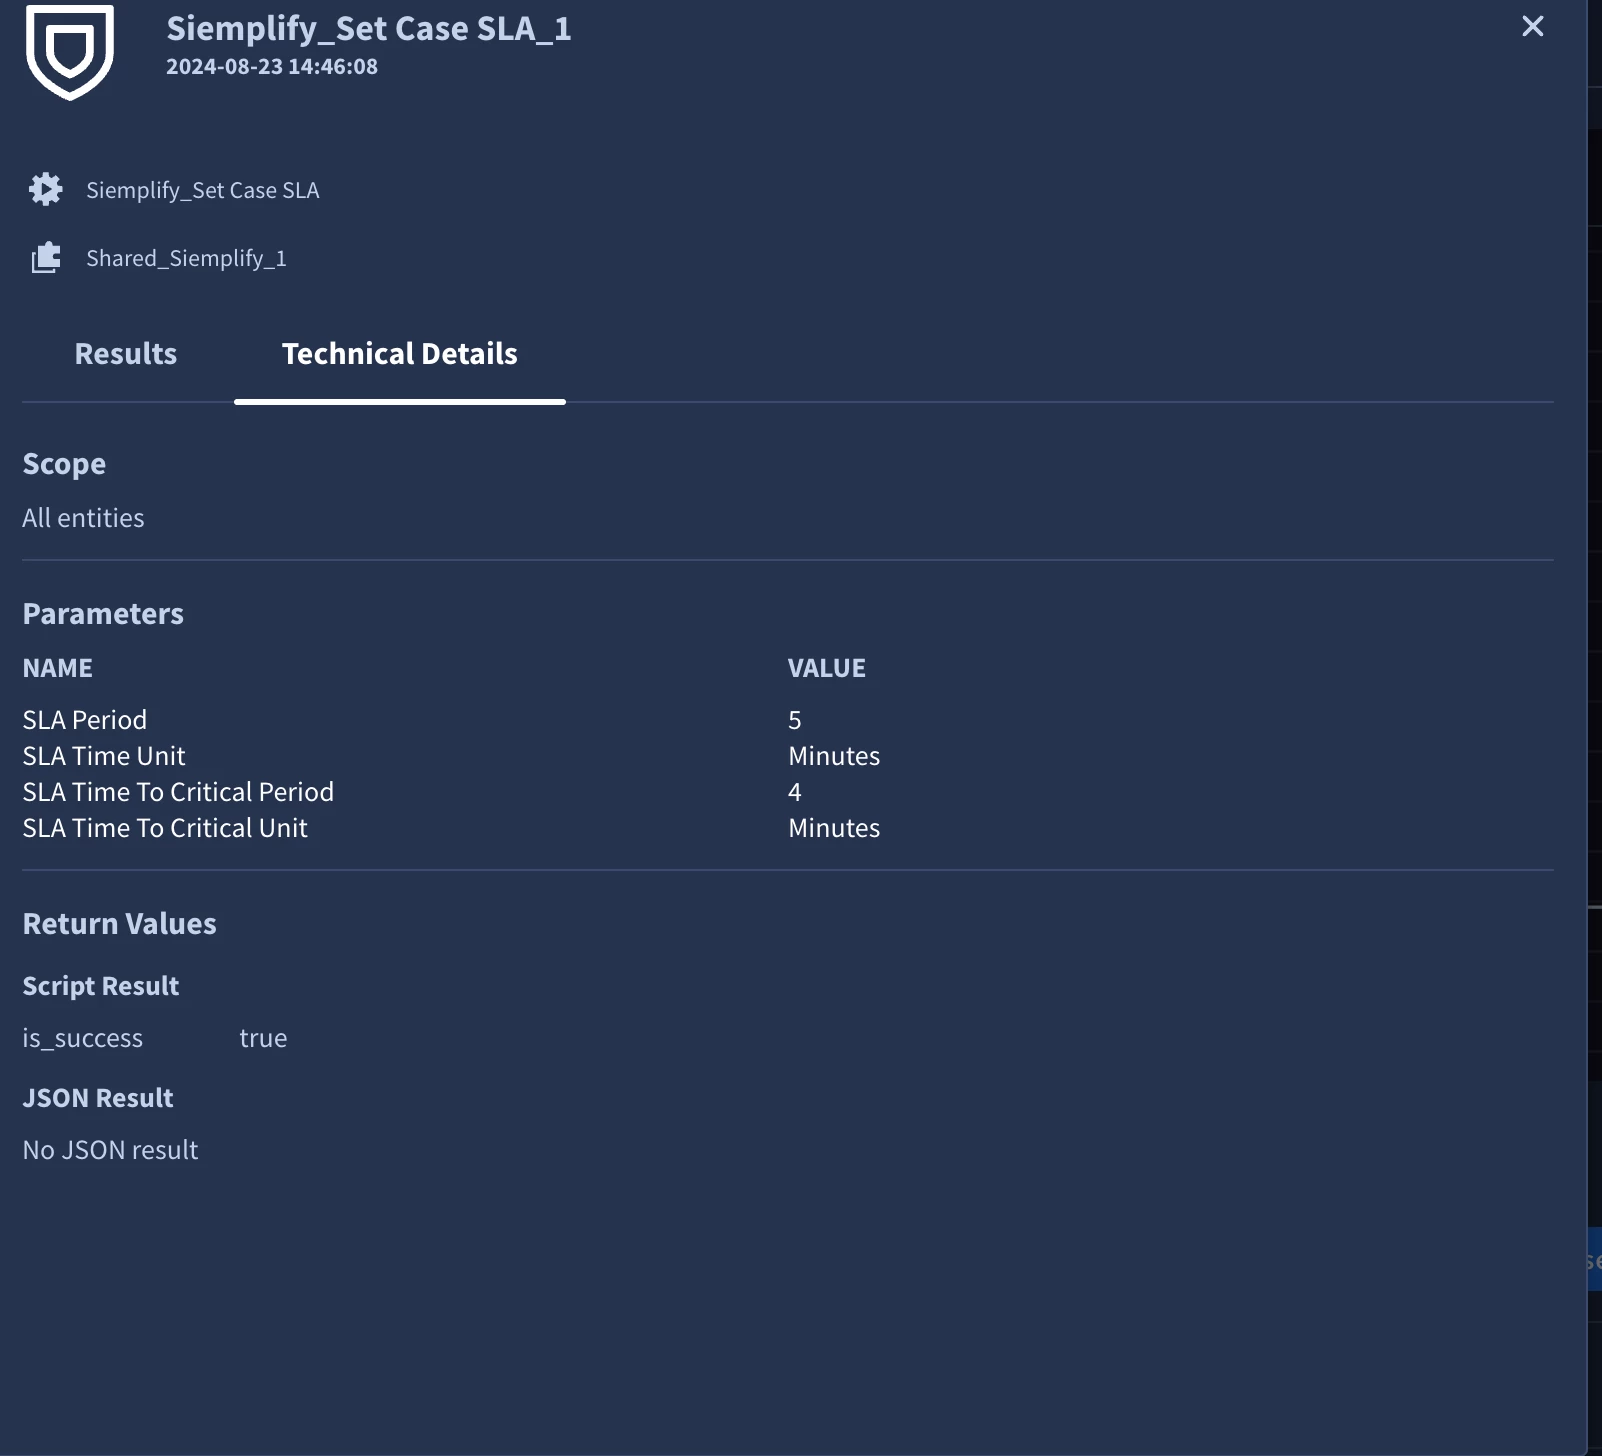1602x1456 pixels.
Task: Click the value 4 for Critical Period
Action: point(795,792)
